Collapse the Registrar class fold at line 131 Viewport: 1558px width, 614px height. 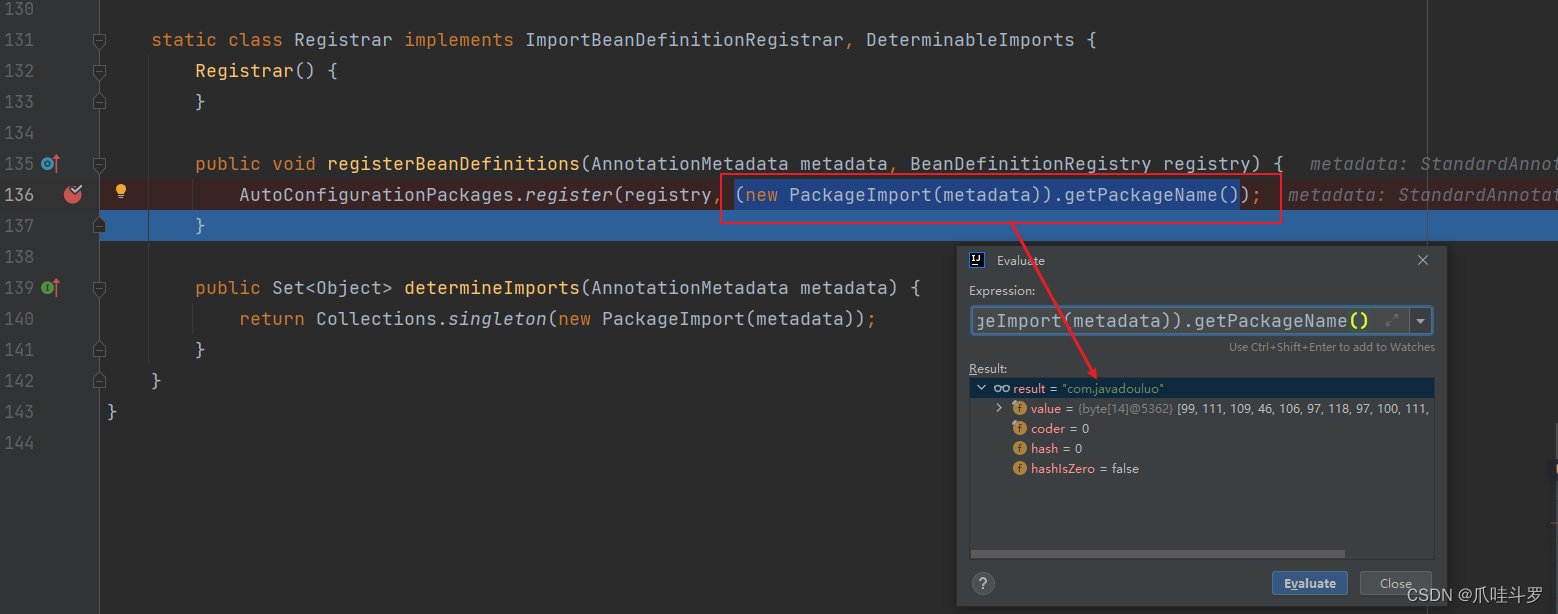pyautogui.click(x=99, y=41)
